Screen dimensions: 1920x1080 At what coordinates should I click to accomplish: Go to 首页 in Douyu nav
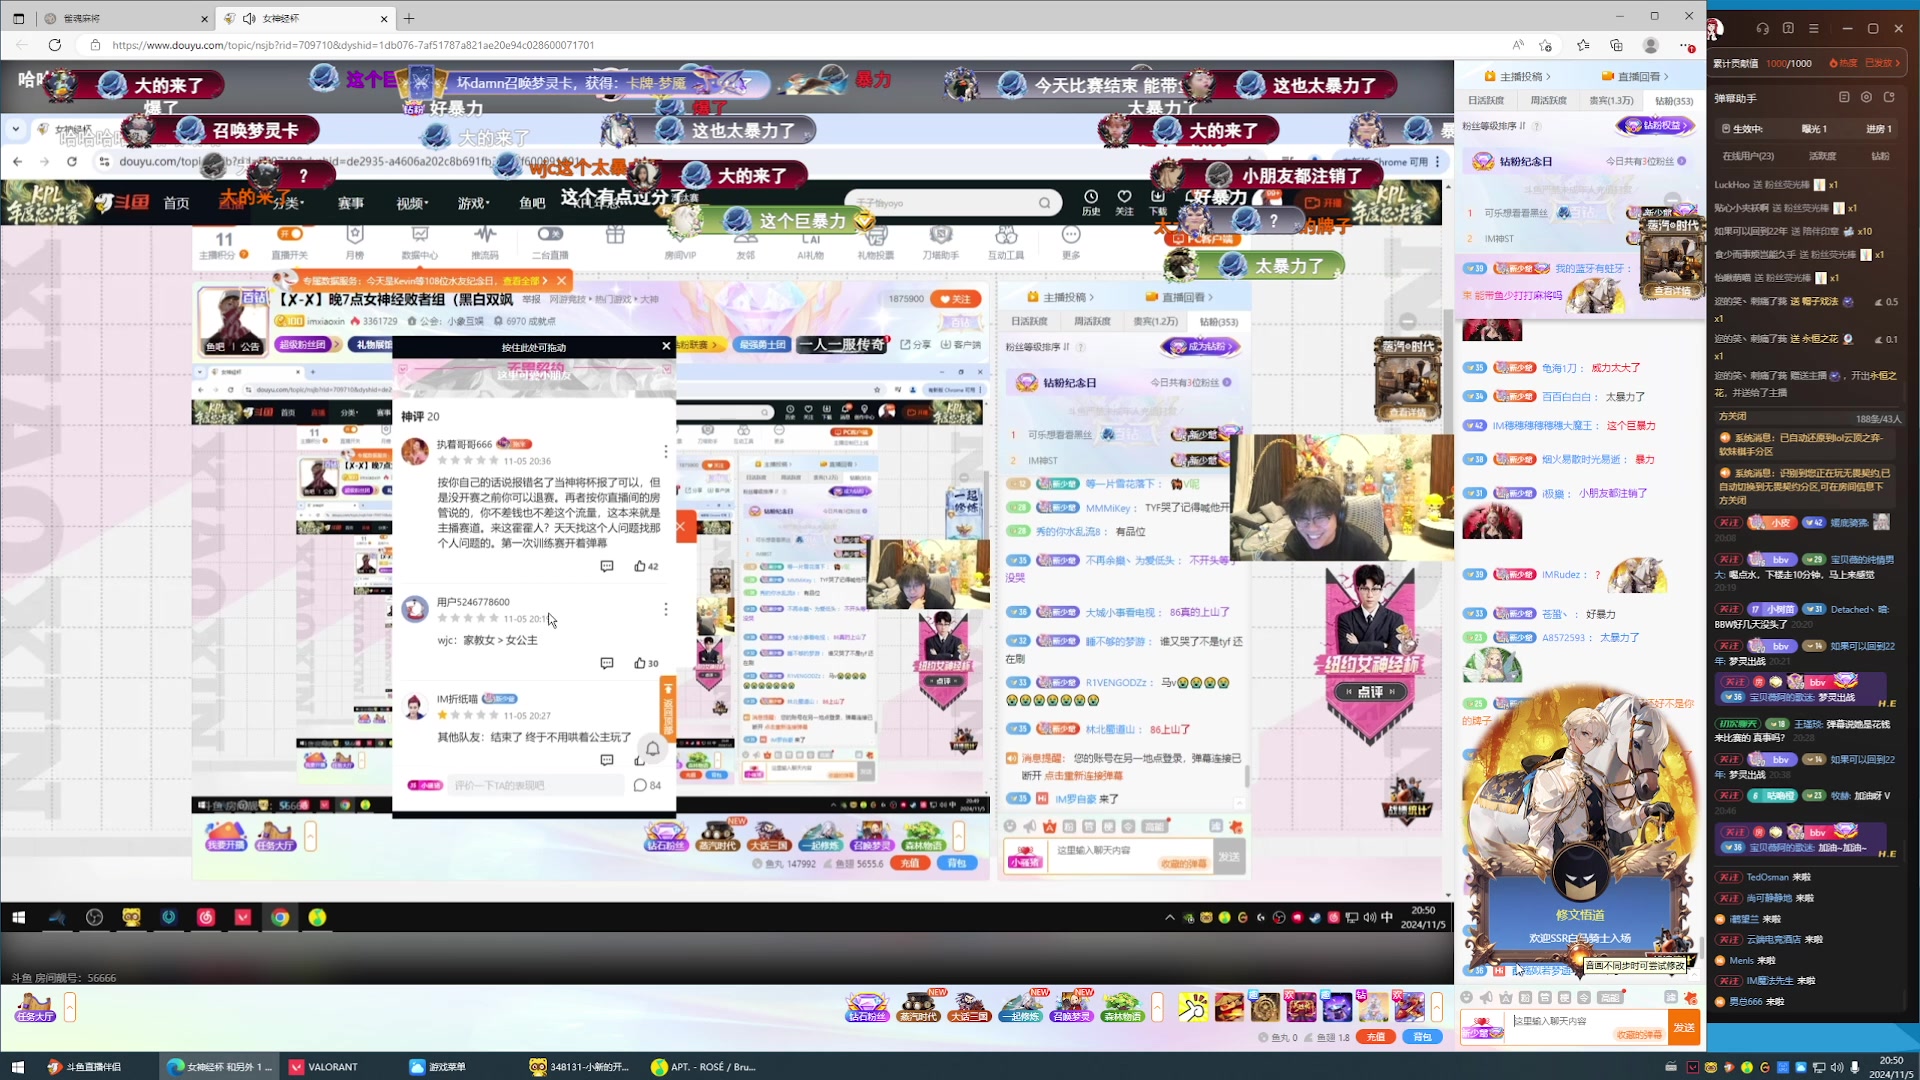pyautogui.click(x=176, y=203)
